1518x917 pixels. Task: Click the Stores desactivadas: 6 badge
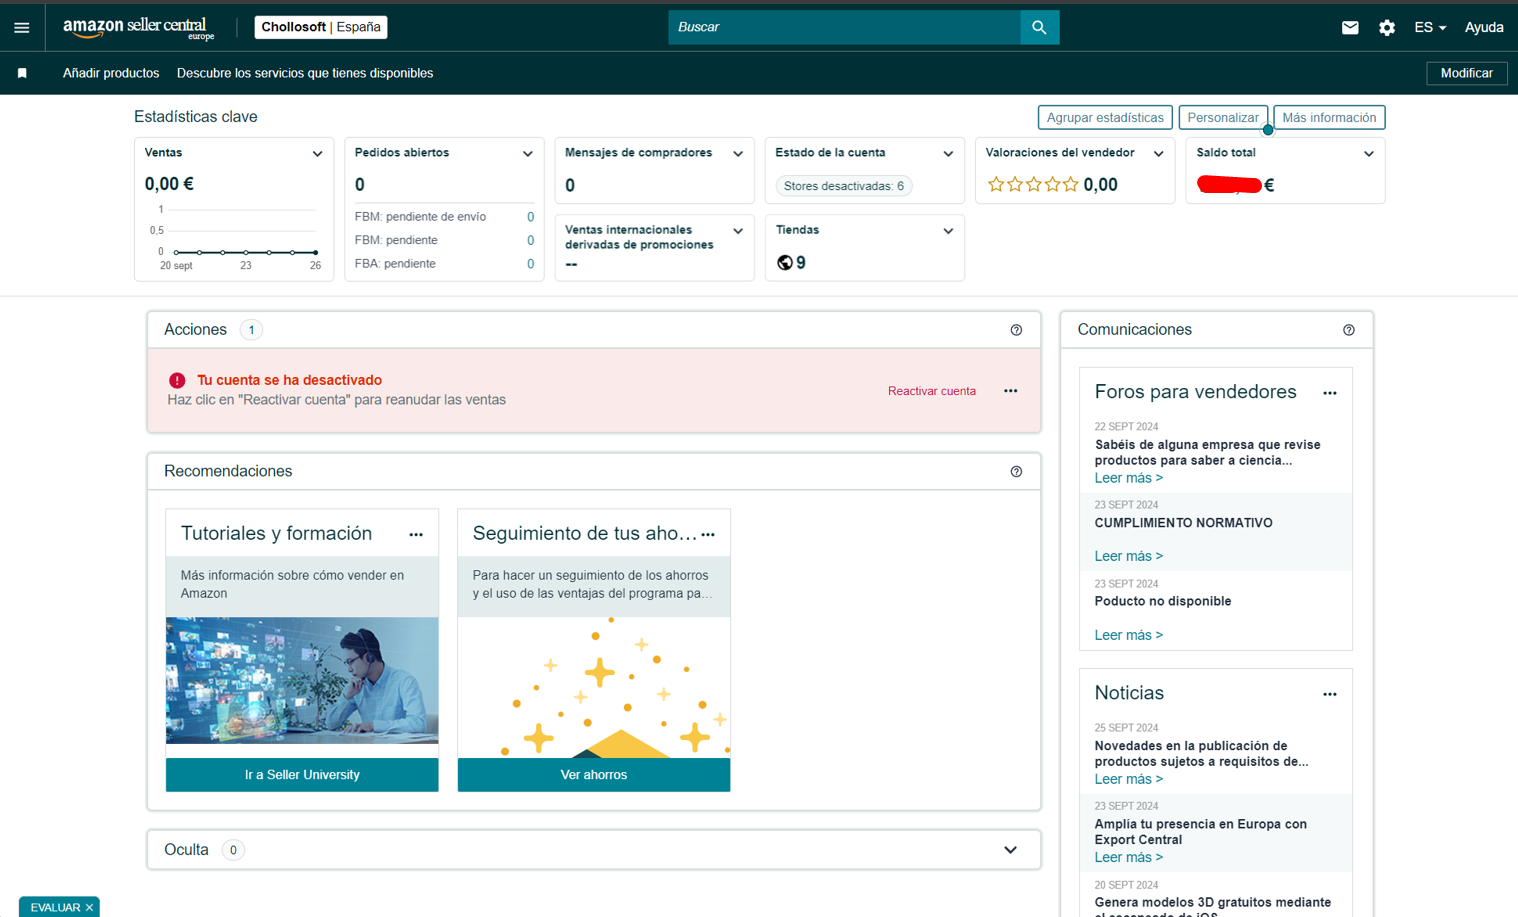844,186
